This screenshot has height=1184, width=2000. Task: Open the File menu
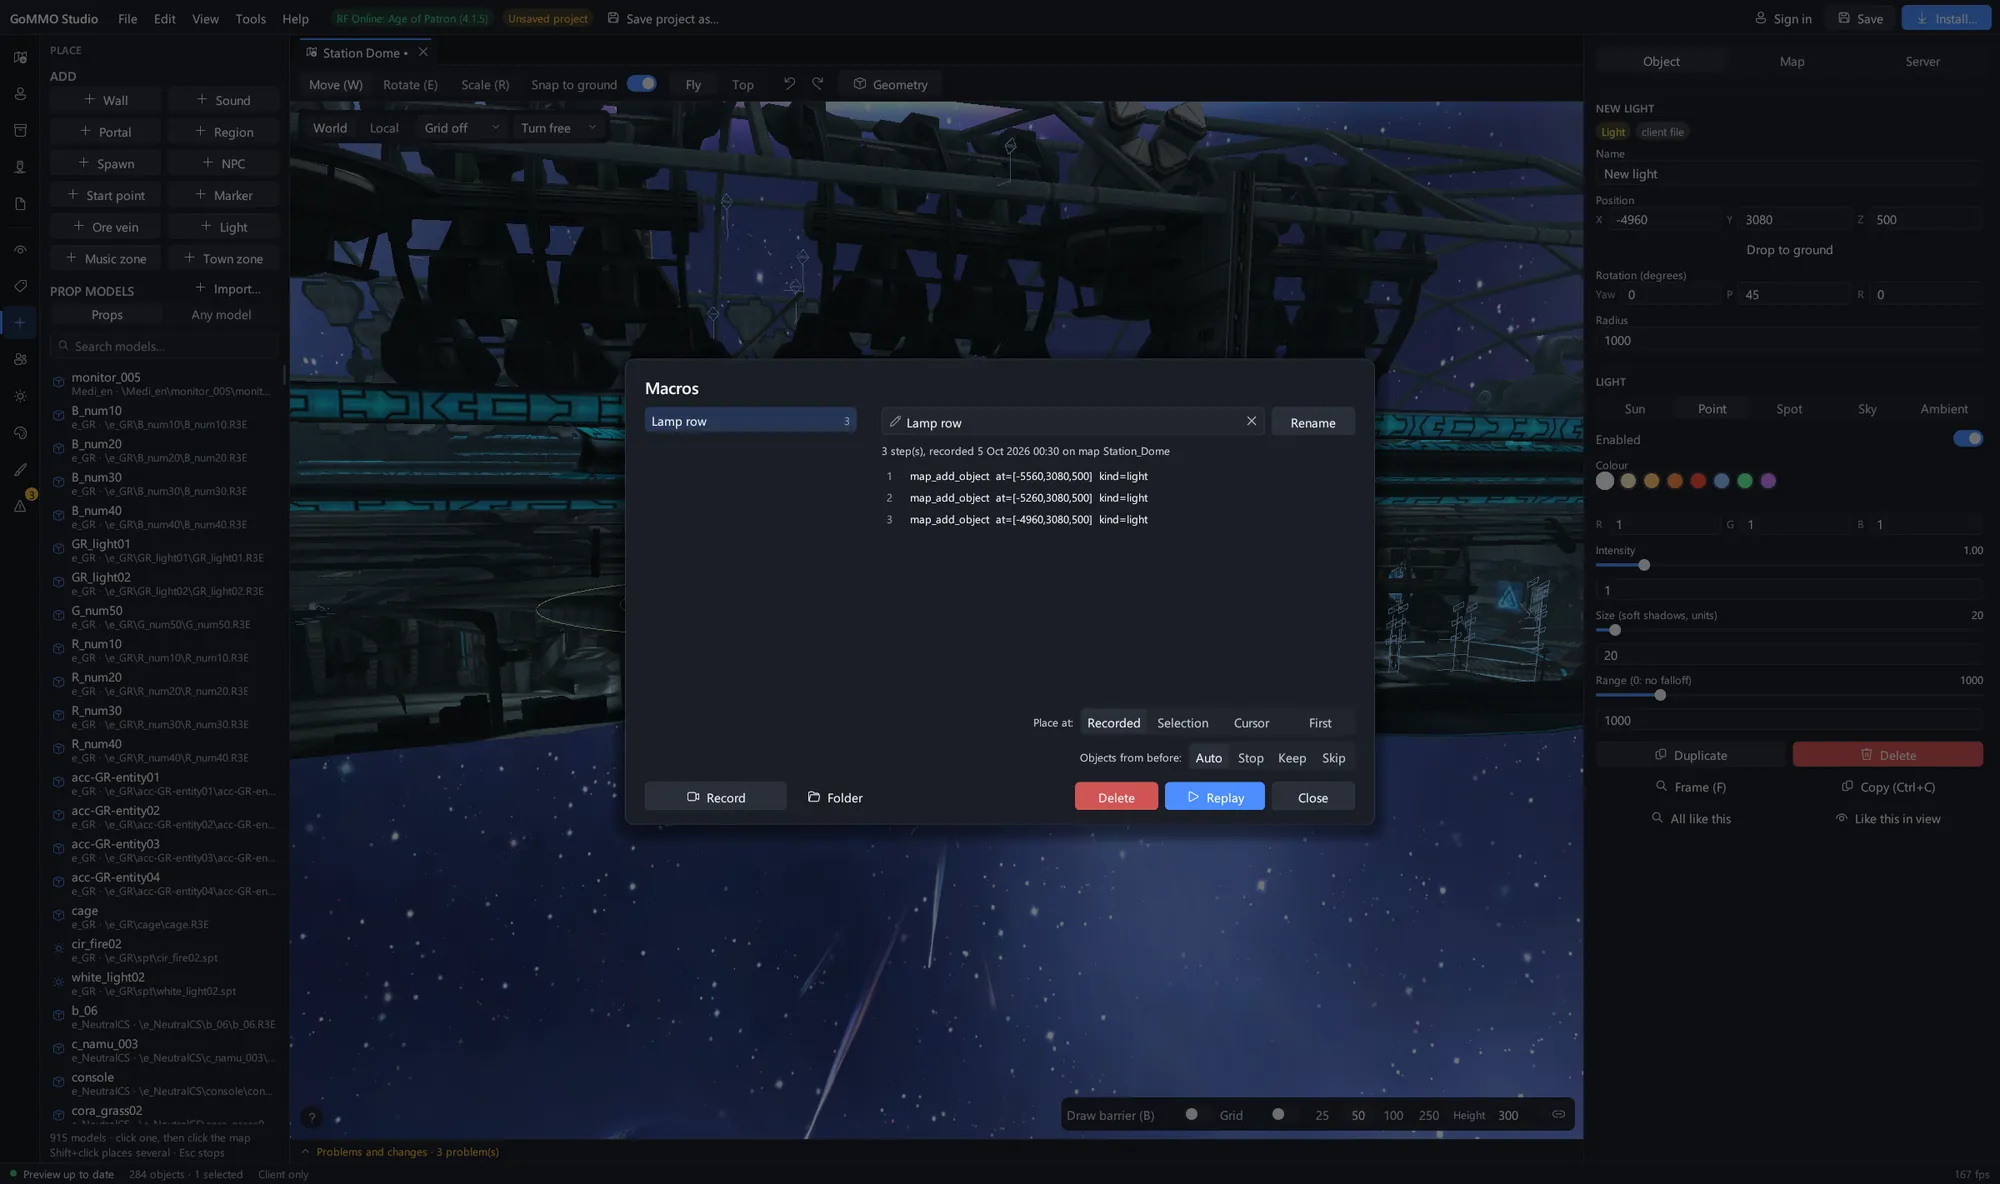(127, 18)
